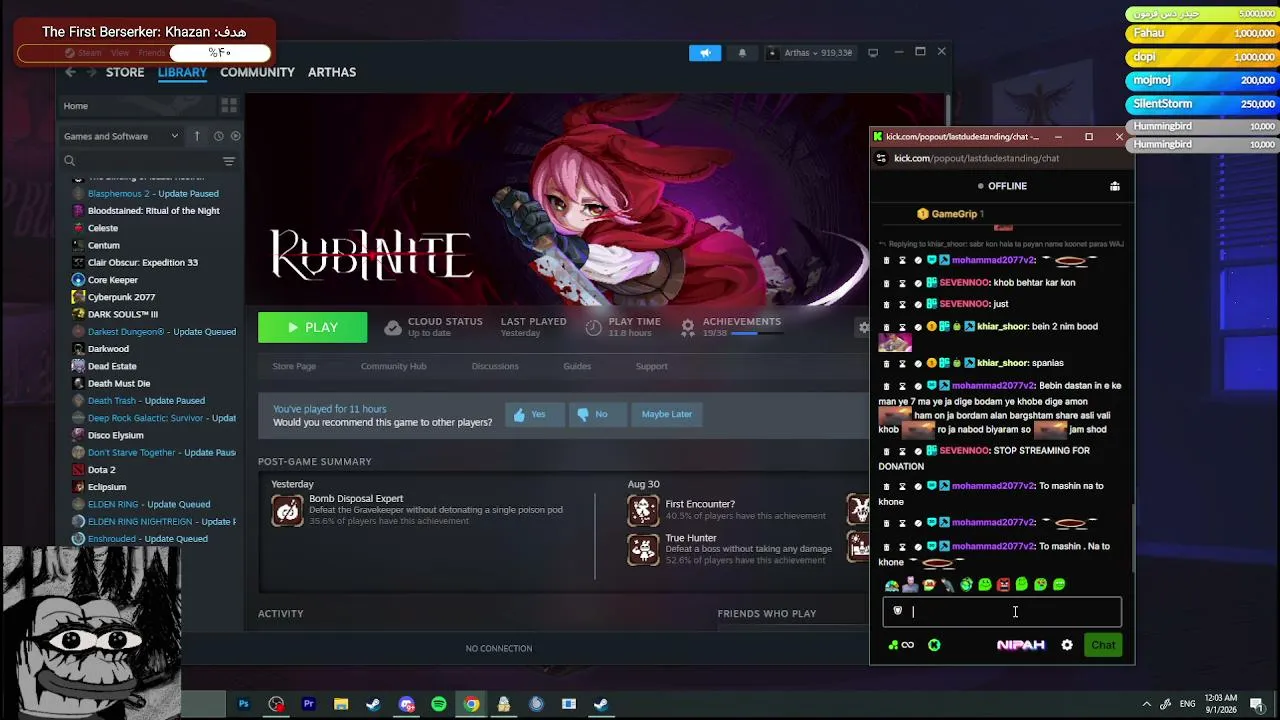The width and height of the screenshot is (1280, 720).
Task: Open Google Chrome from the taskbar
Action: [471, 704]
